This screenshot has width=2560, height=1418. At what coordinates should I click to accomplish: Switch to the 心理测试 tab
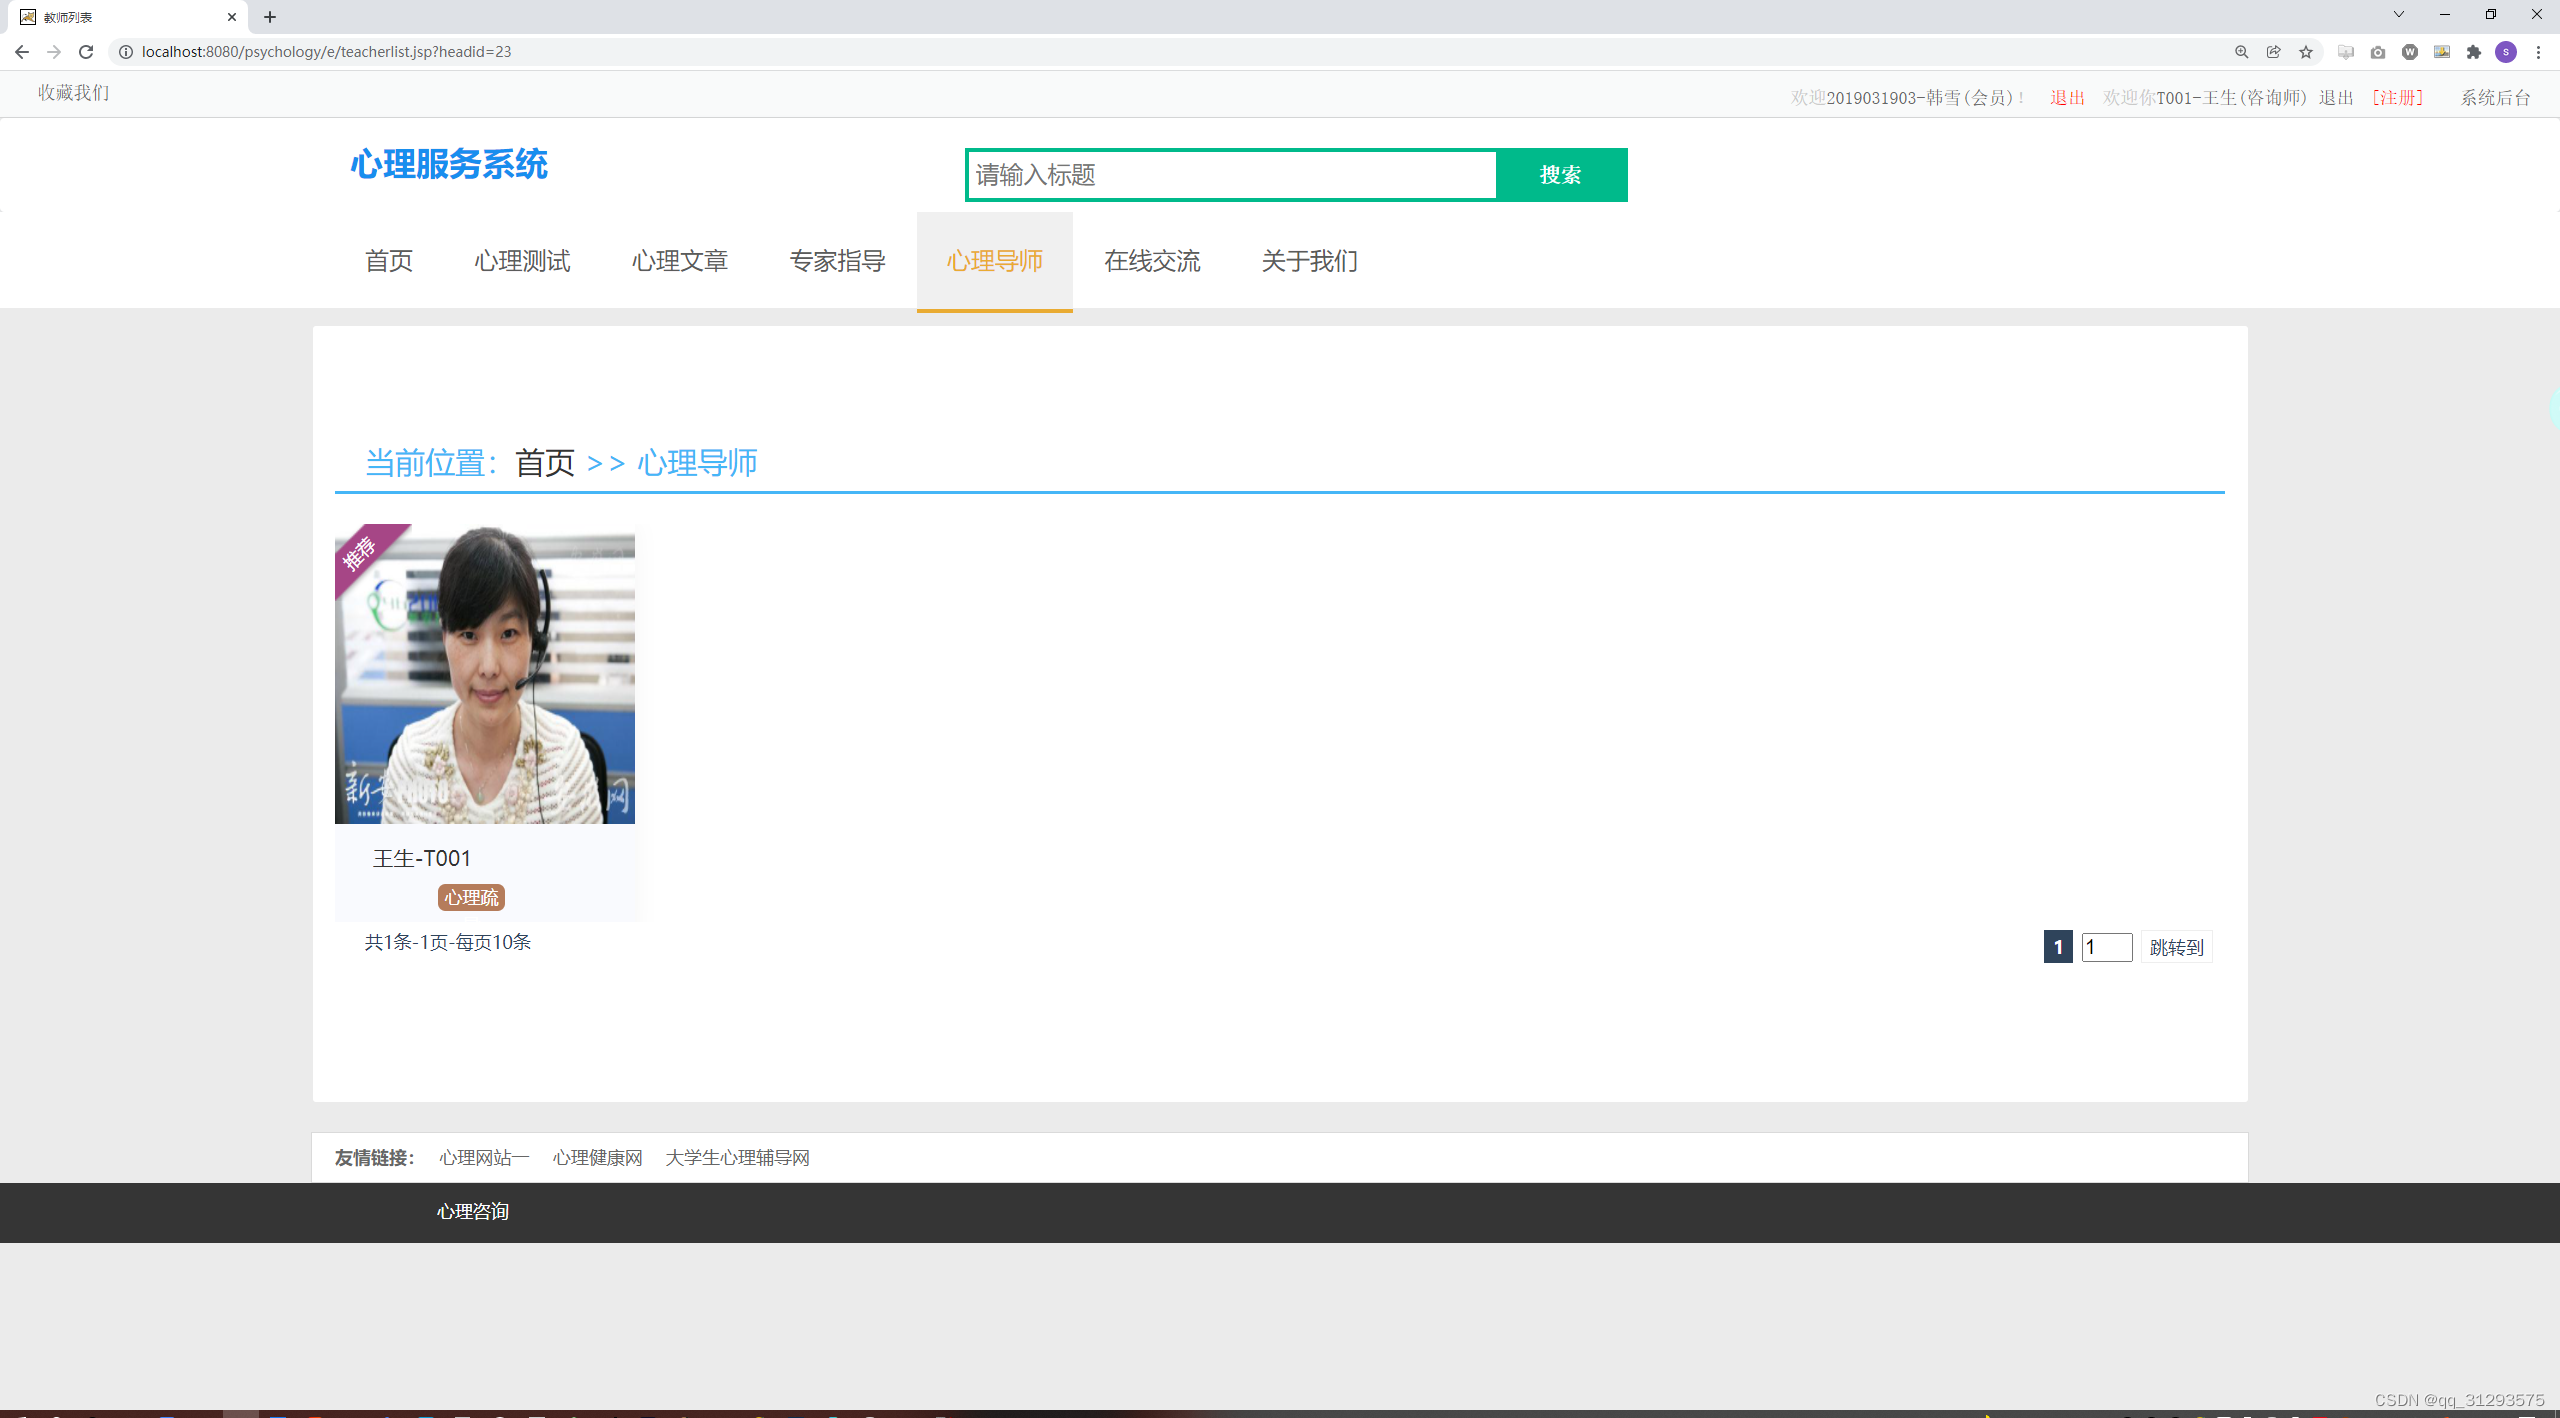coord(521,261)
